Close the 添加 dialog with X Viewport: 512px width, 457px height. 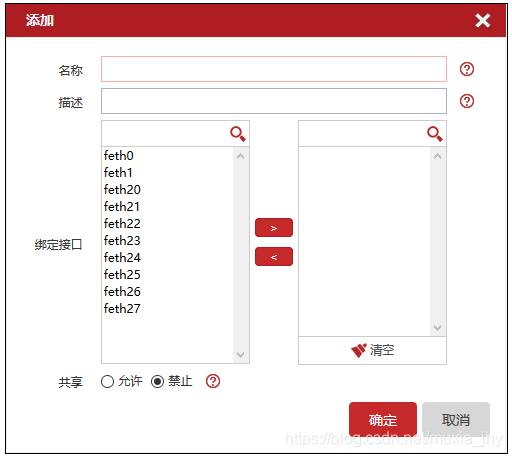coord(482,20)
